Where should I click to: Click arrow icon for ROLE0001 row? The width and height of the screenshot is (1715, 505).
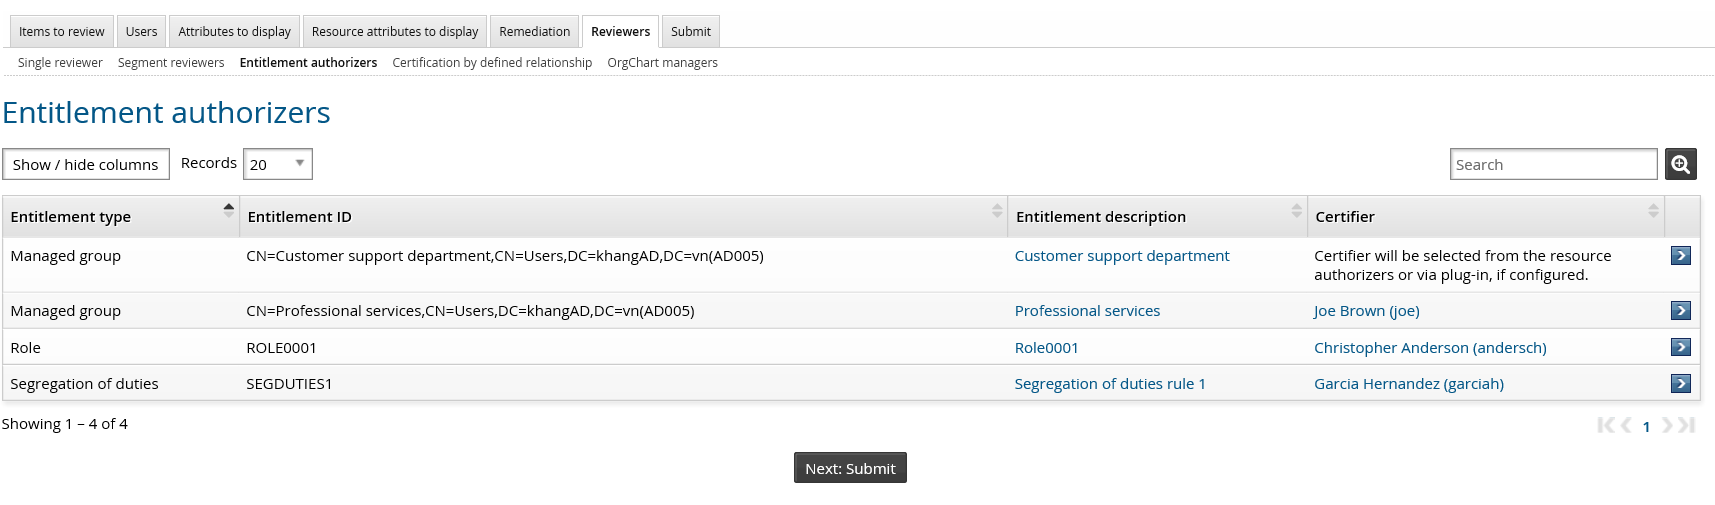point(1680,347)
